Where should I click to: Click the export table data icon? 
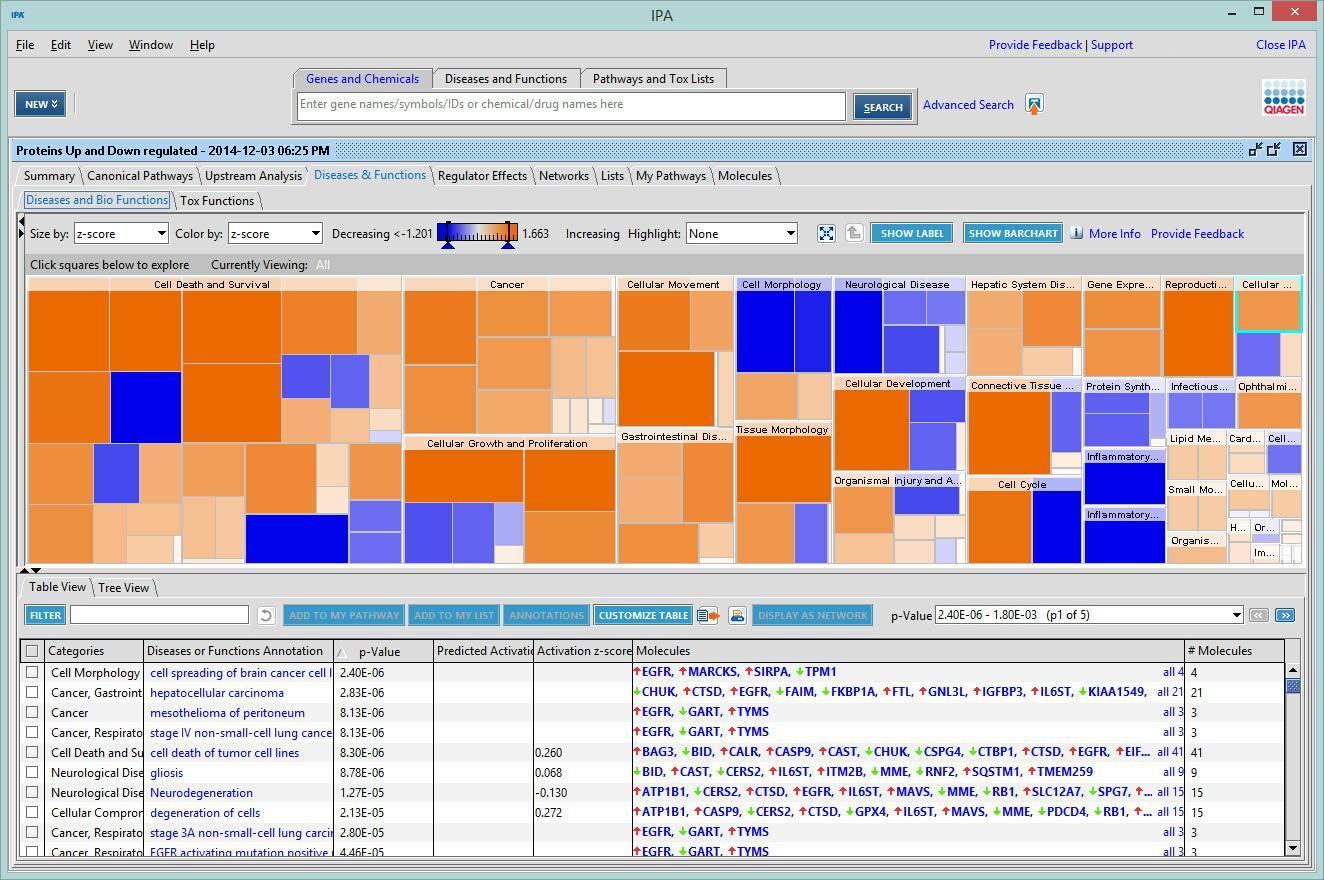(708, 615)
